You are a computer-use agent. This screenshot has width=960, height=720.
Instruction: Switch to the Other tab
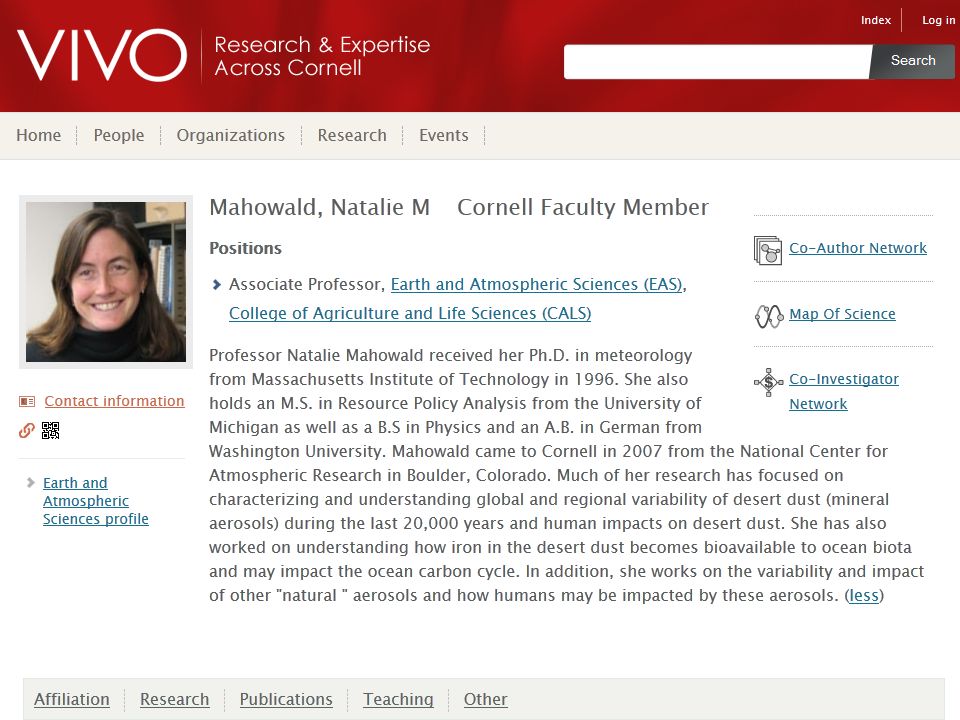point(486,699)
